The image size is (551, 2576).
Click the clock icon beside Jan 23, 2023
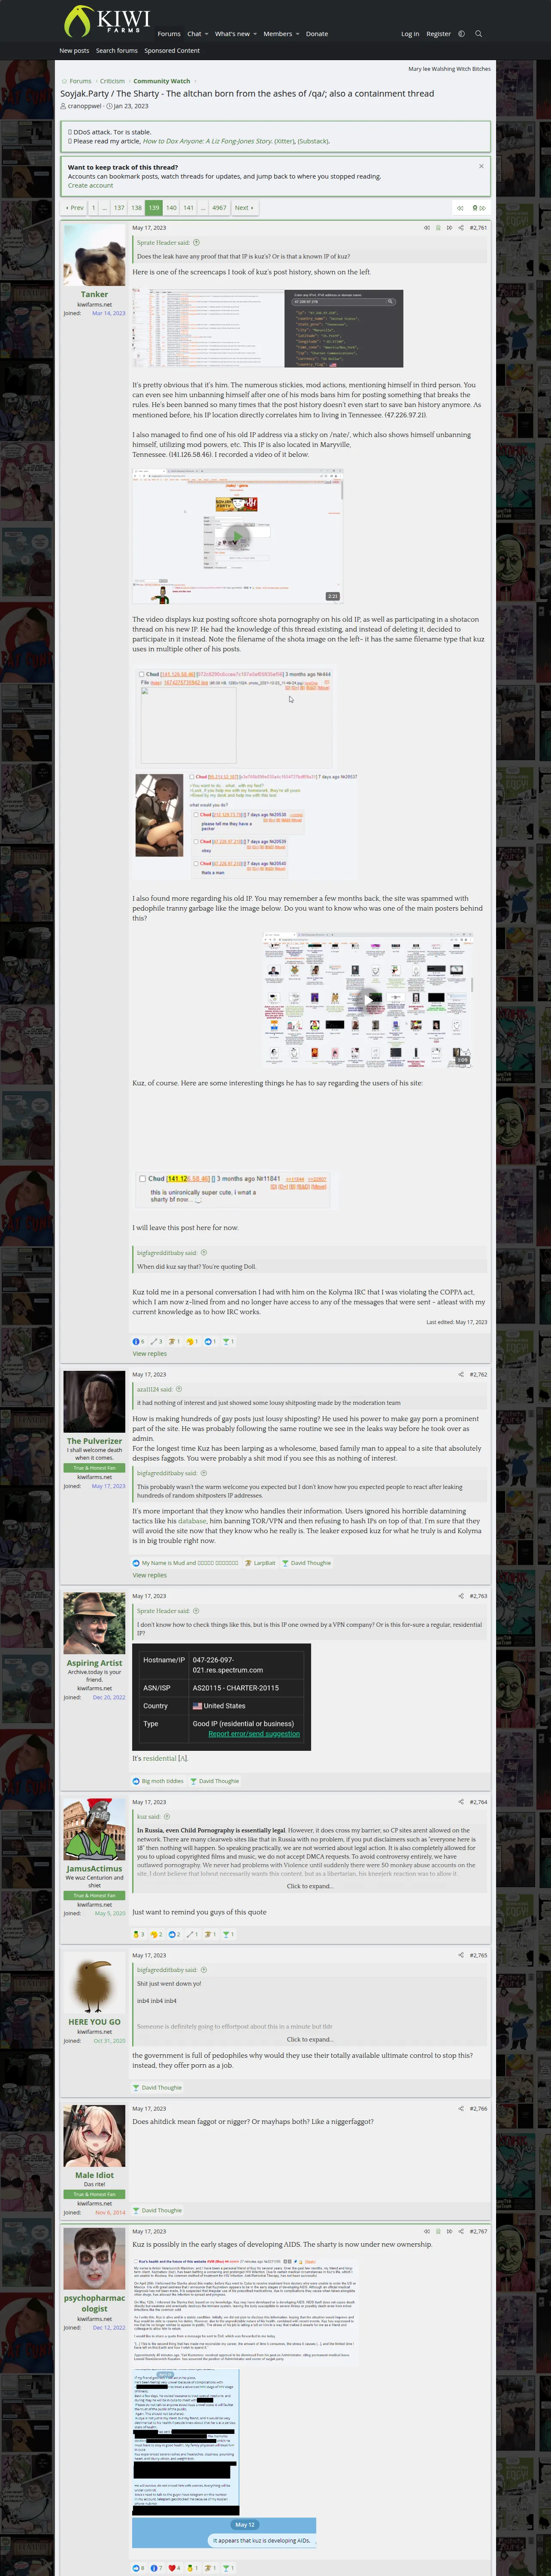click(x=109, y=106)
